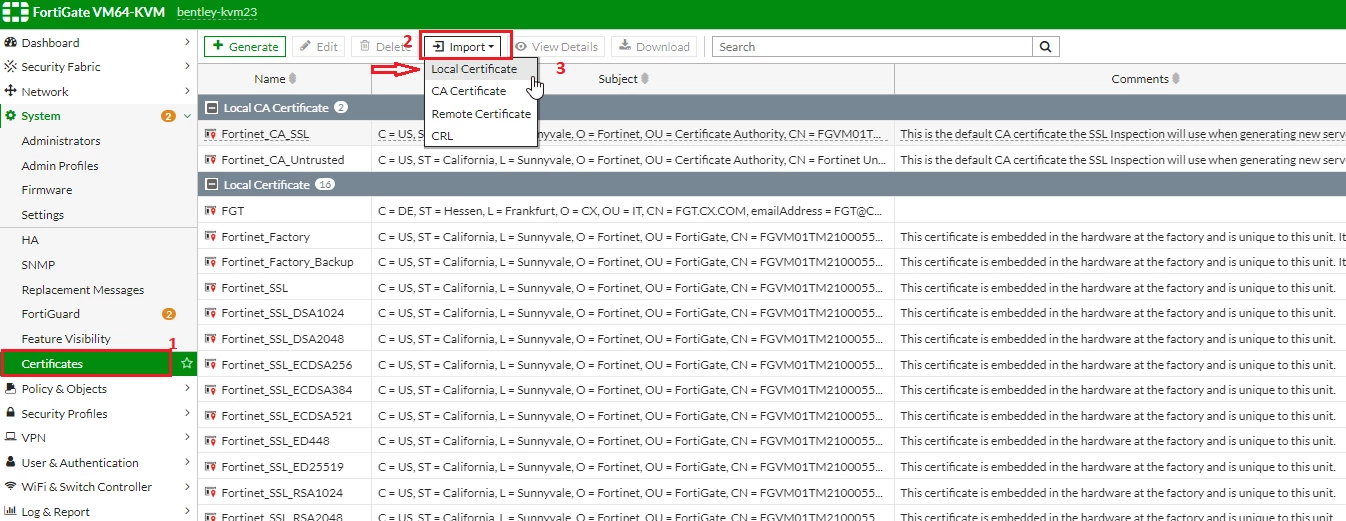This screenshot has height=521, width=1346.
Task: Select the Fortinet_SSL_DSA2048 row
Action: coord(772,339)
